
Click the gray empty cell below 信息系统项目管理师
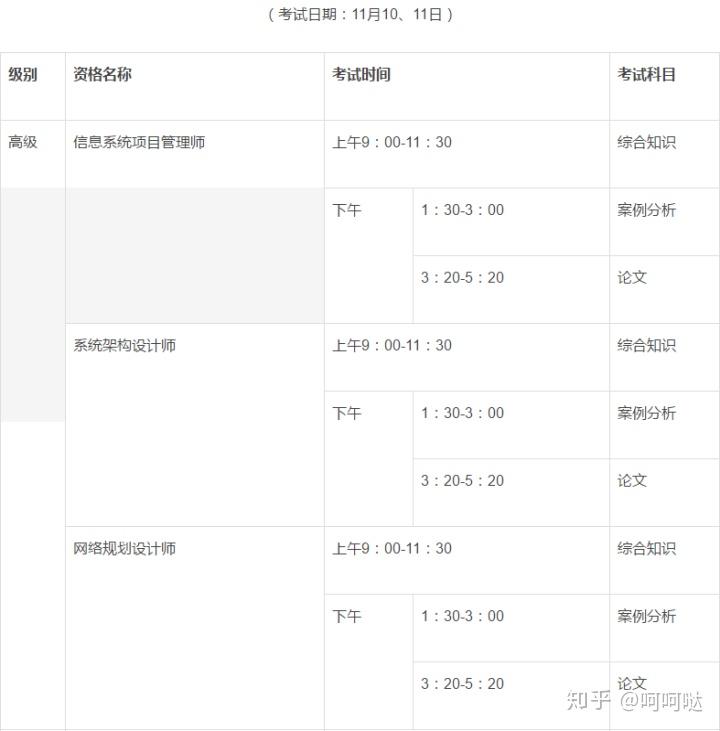tap(195, 256)
